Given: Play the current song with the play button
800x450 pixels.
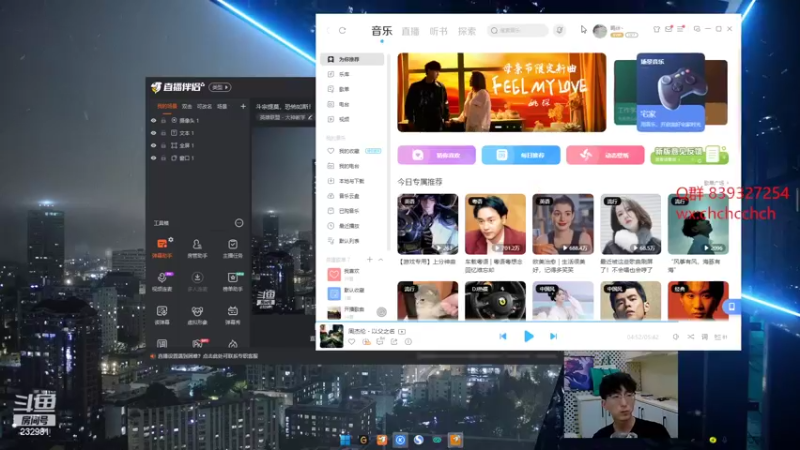Looking at the screenshot, I should [x=529, y=336].
